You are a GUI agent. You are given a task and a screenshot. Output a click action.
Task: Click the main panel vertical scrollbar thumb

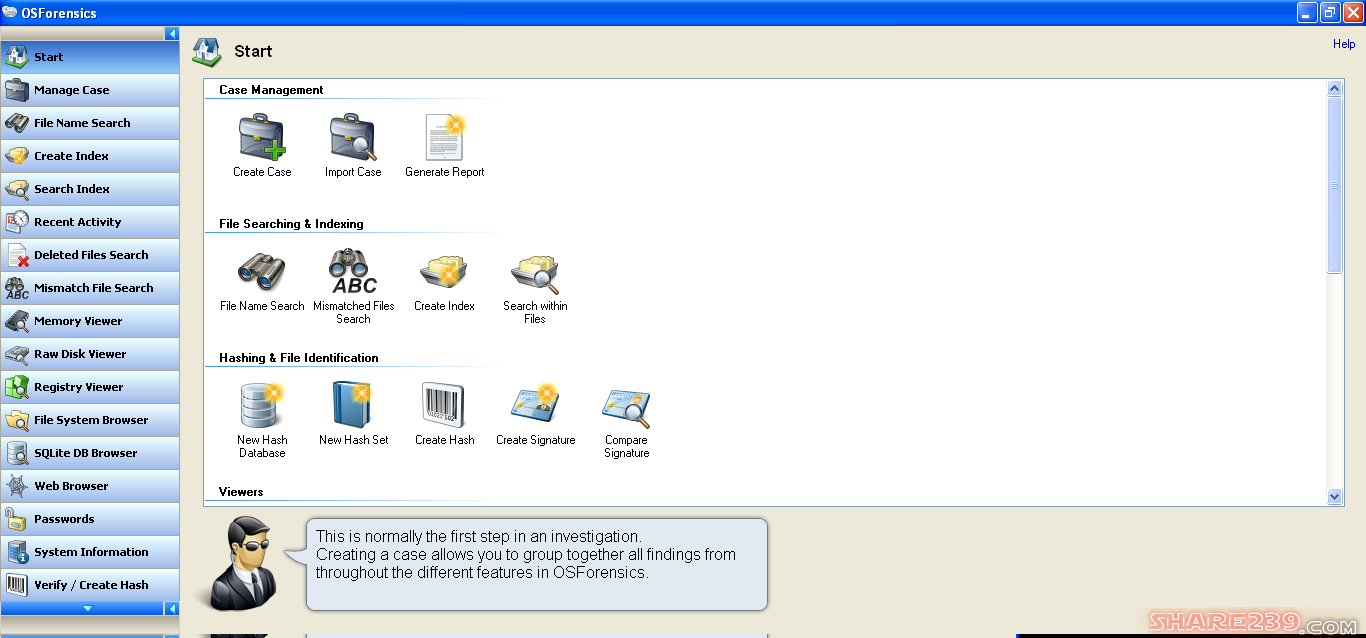(x=1335, y=185)
